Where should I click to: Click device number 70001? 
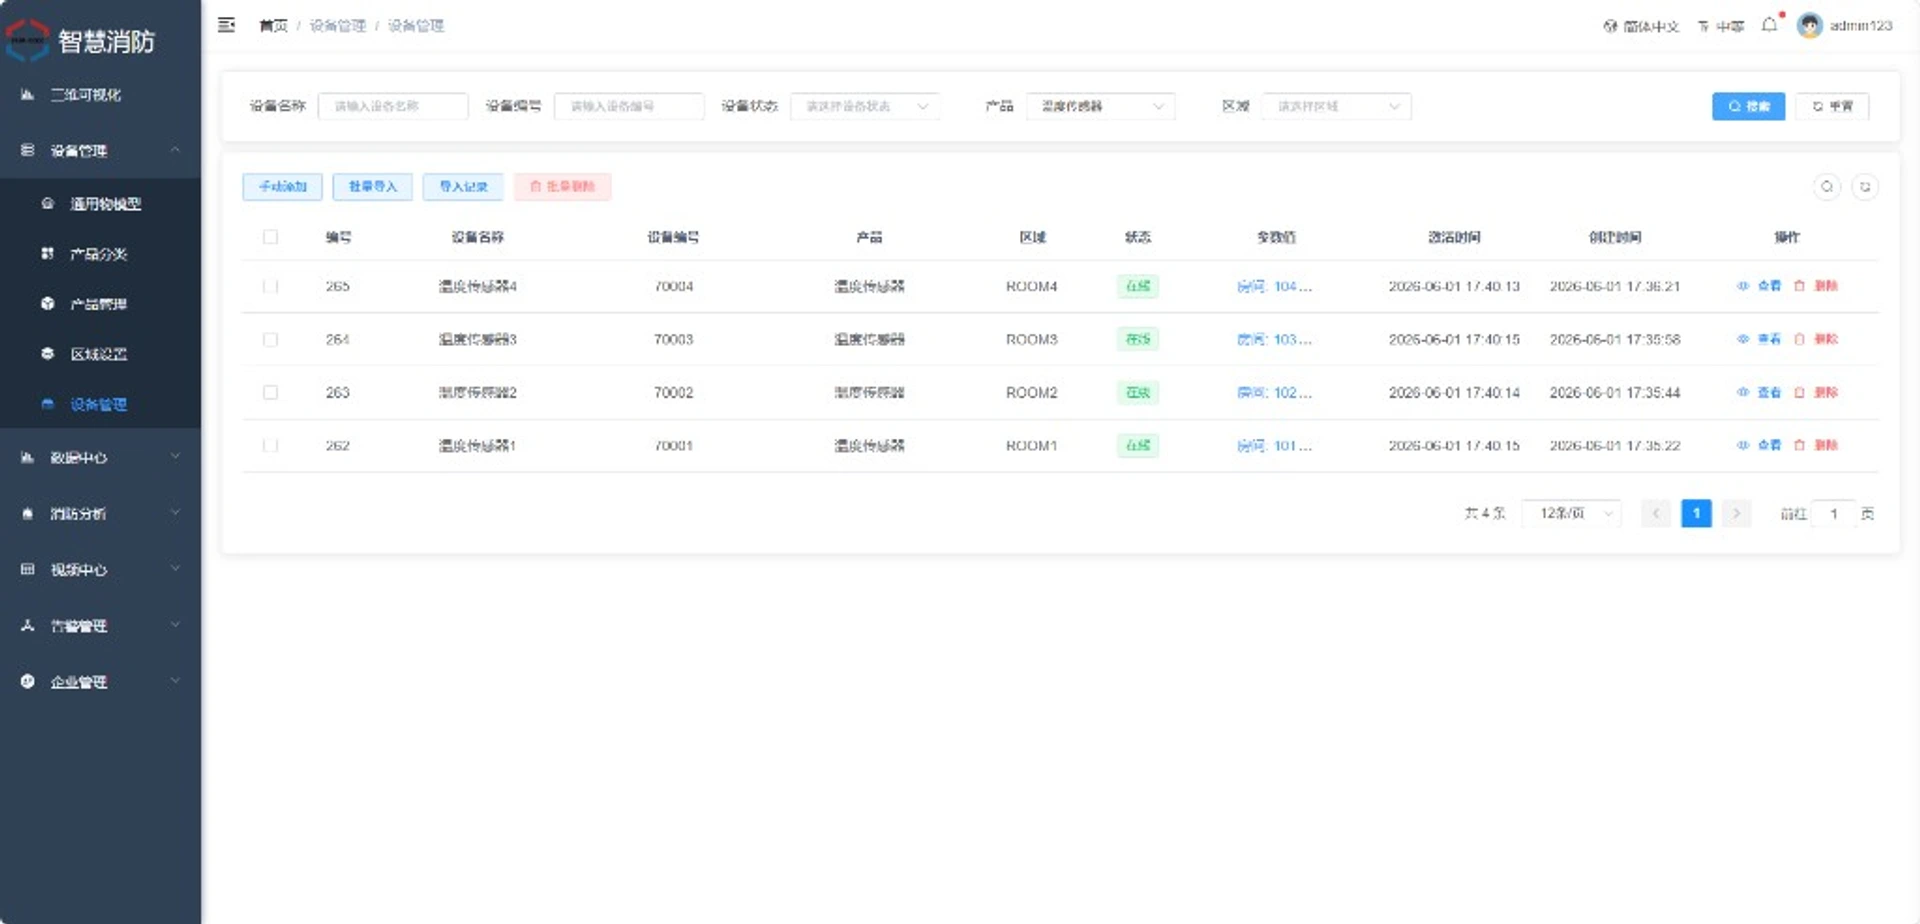673,445
